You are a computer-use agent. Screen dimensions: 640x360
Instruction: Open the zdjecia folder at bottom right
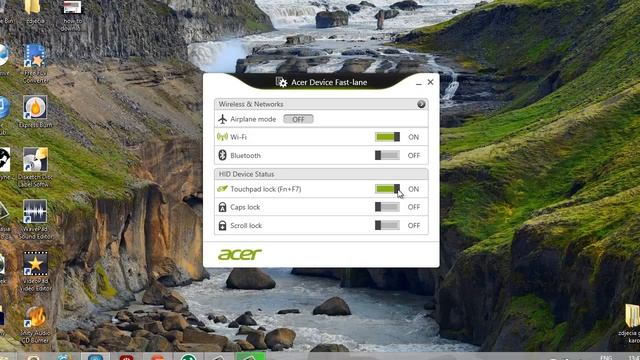631,323
